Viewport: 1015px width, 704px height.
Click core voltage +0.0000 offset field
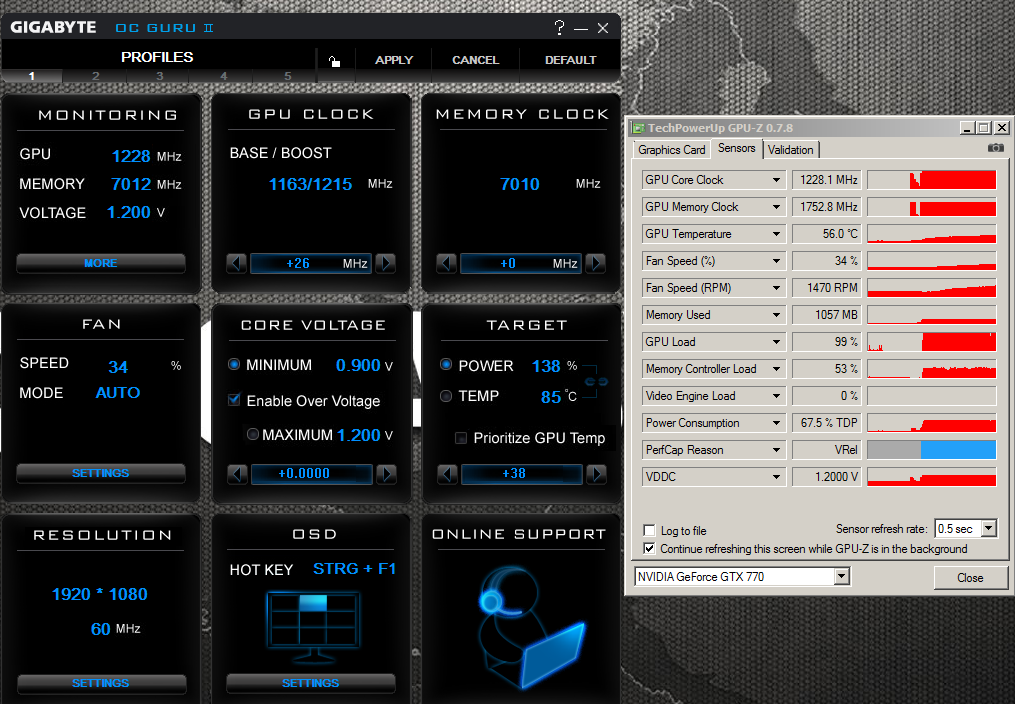(312, 474)
